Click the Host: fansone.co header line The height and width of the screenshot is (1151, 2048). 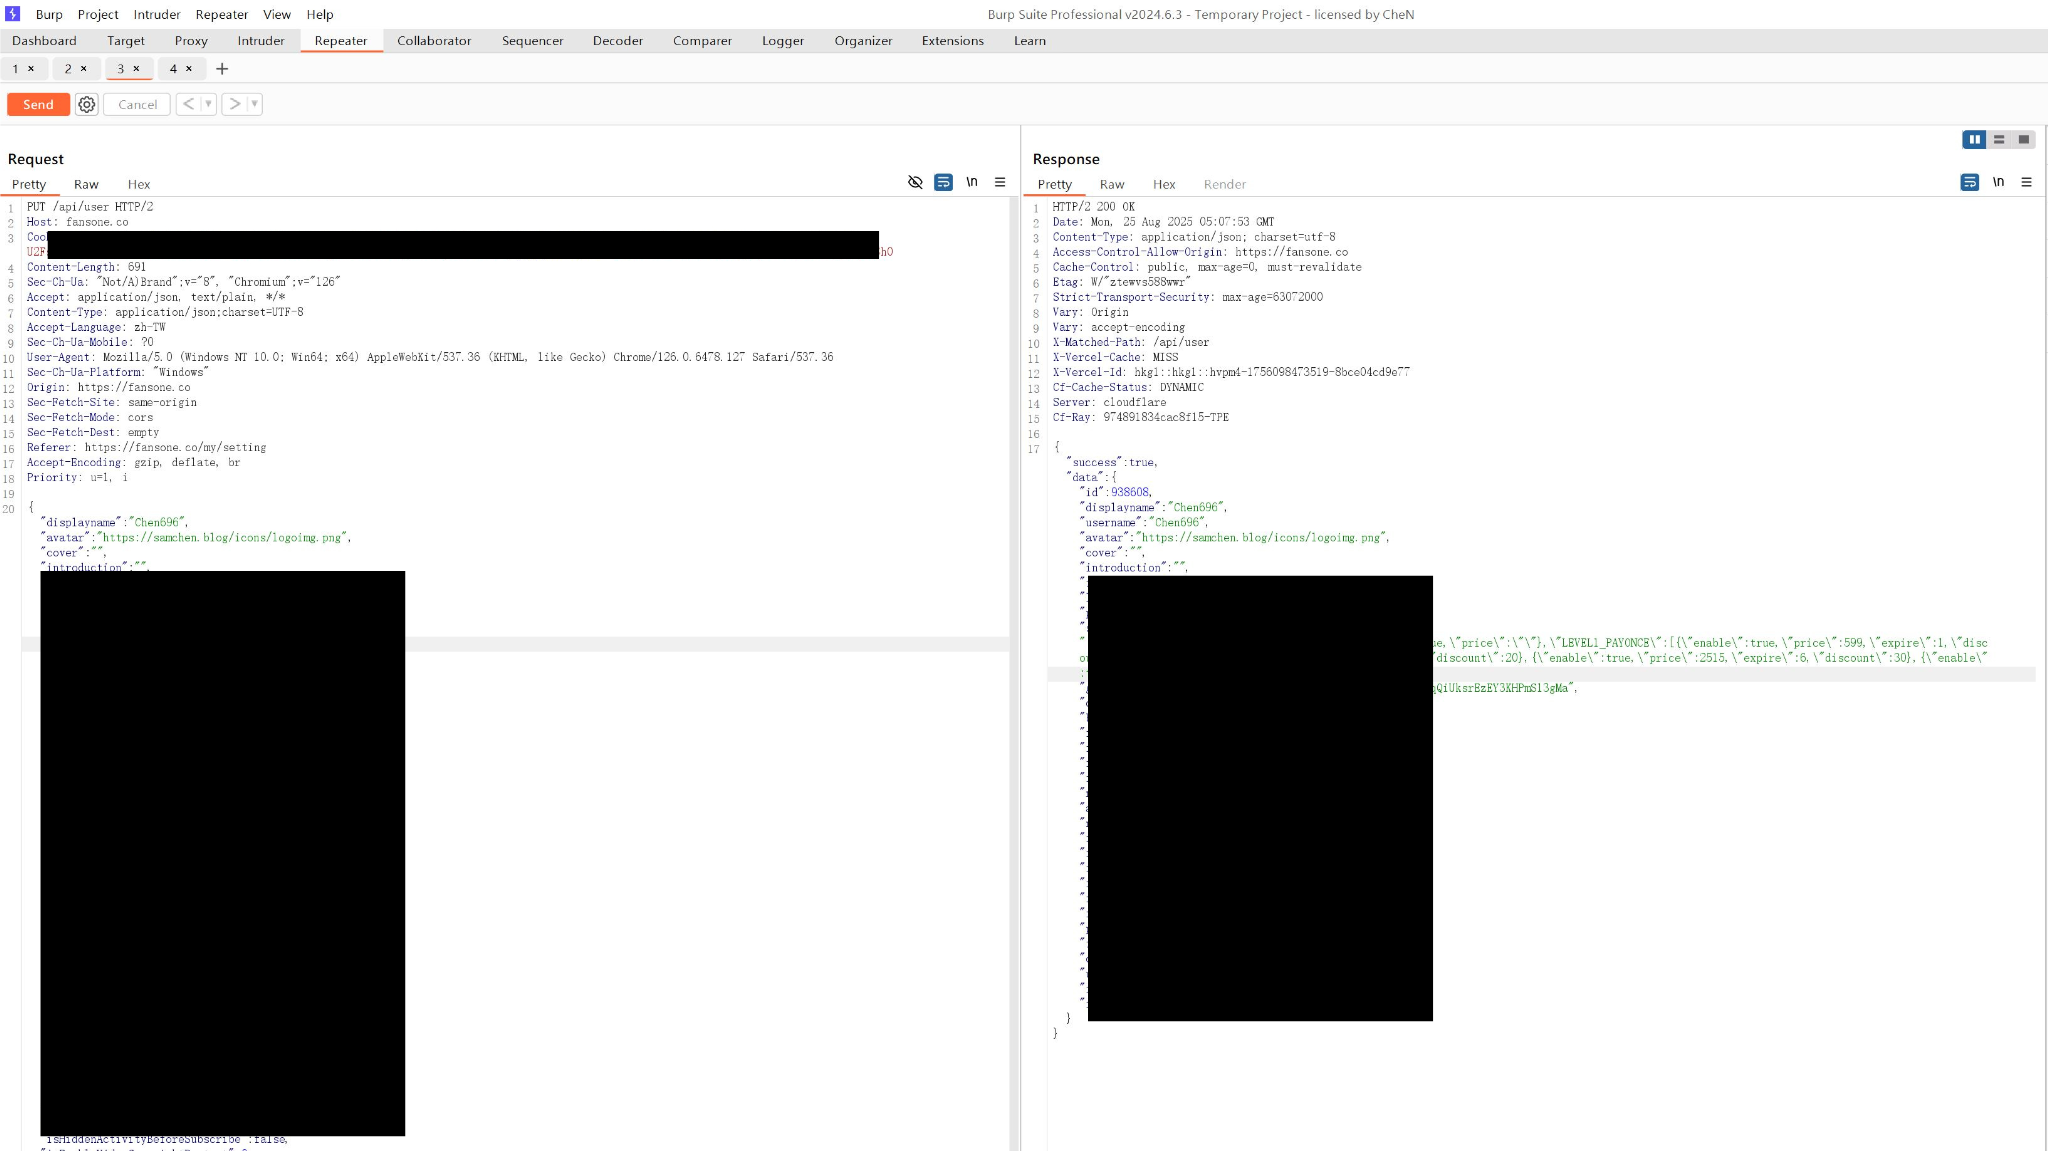tap(77, 222)
